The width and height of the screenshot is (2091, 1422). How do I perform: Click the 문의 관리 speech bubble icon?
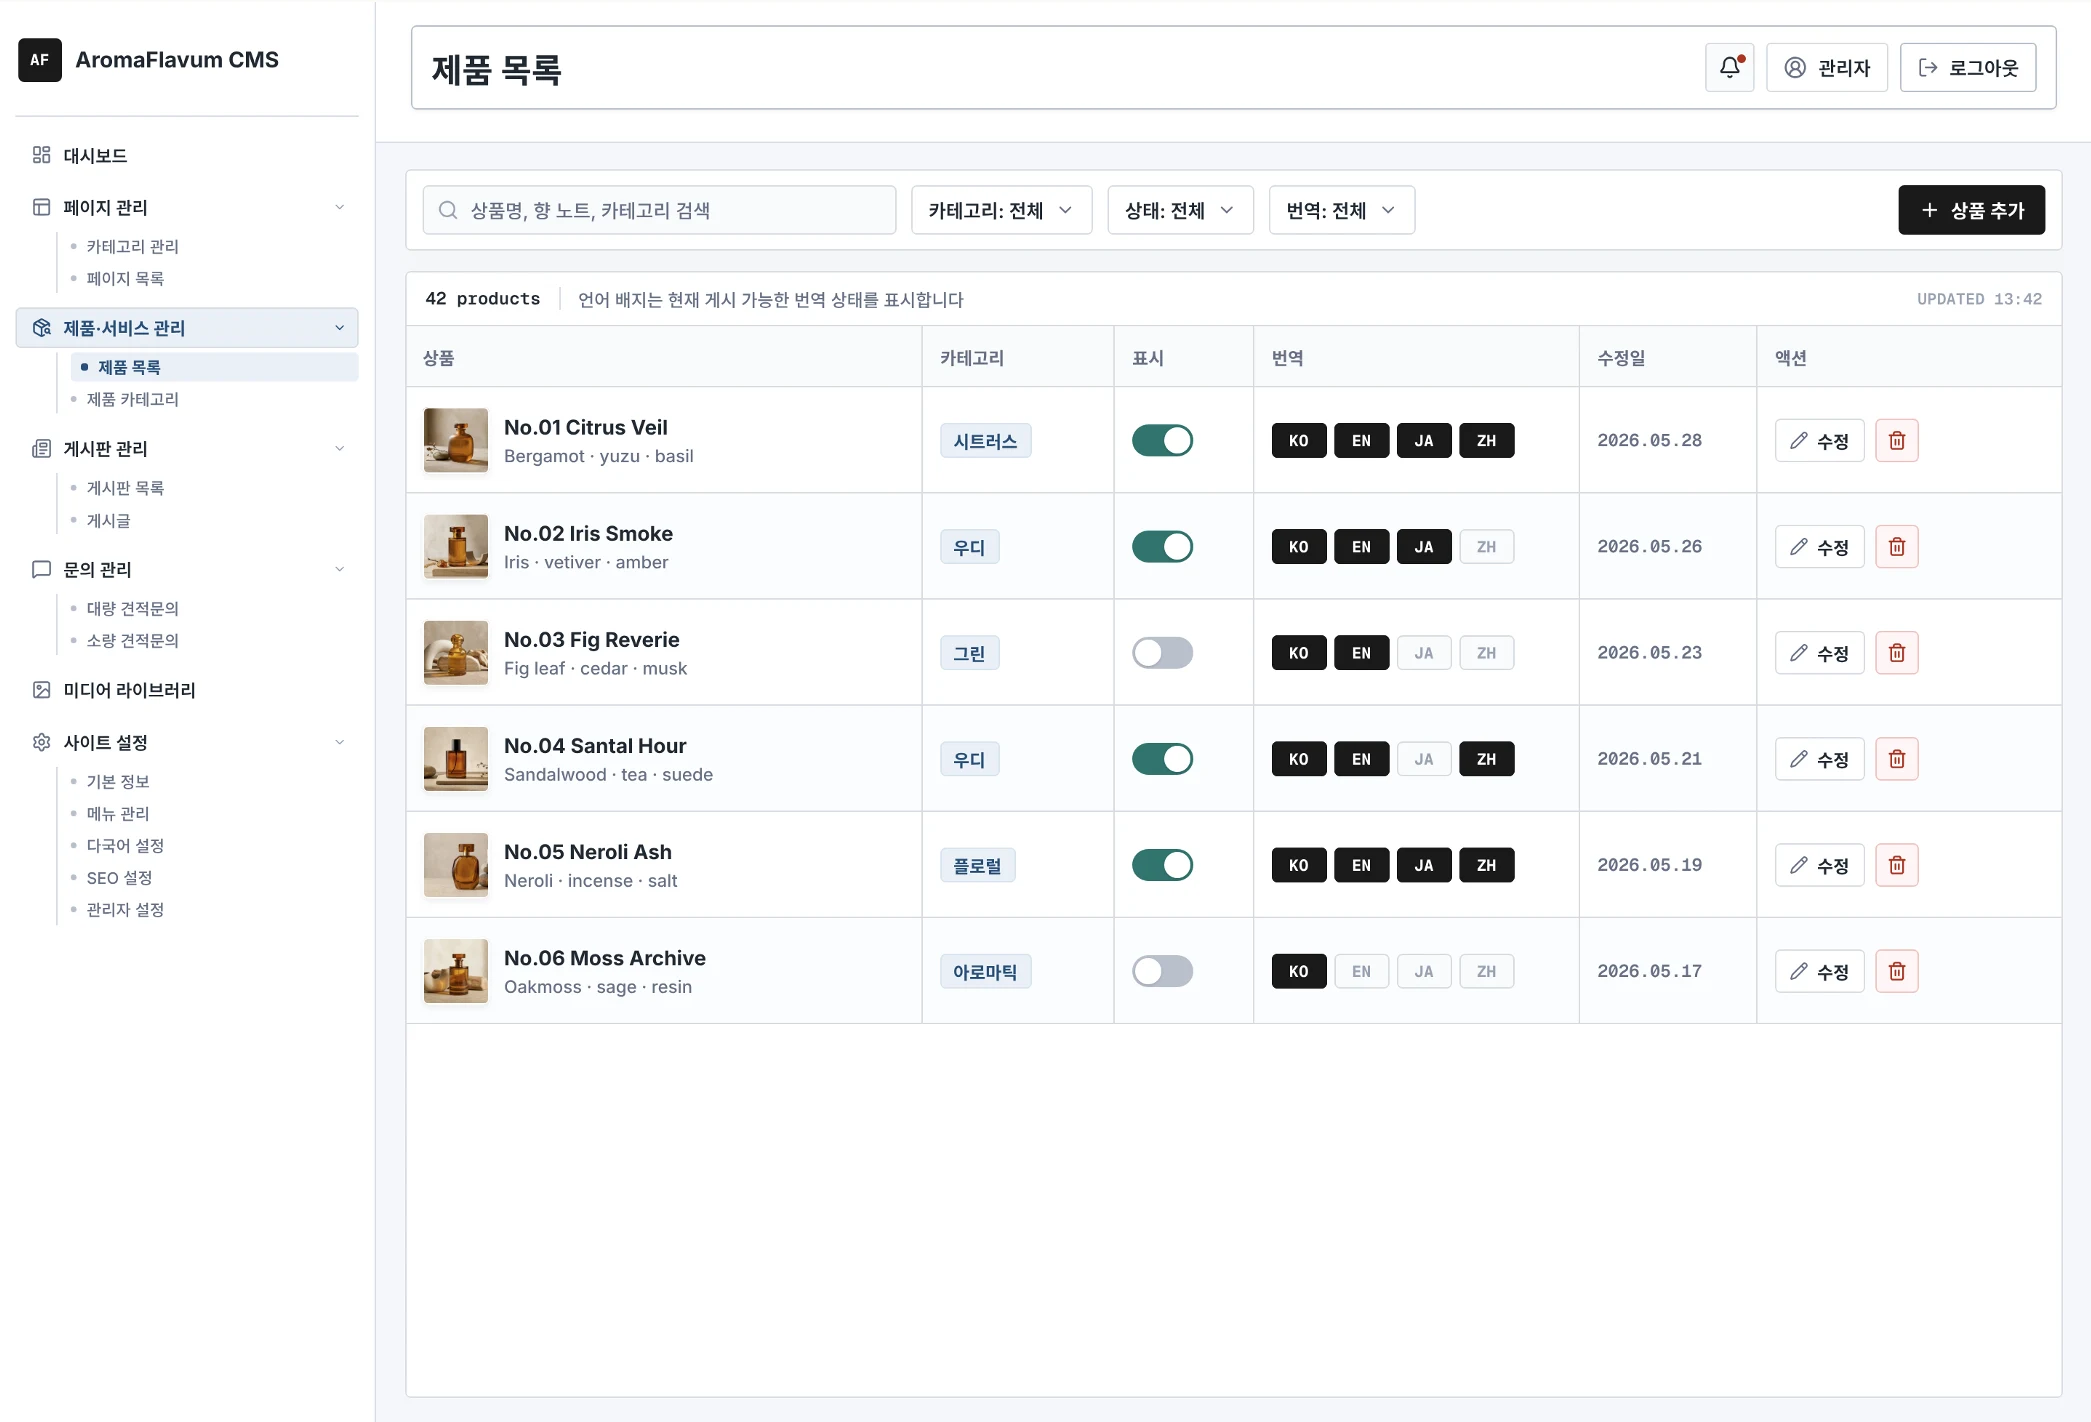[x=41, y=569]
